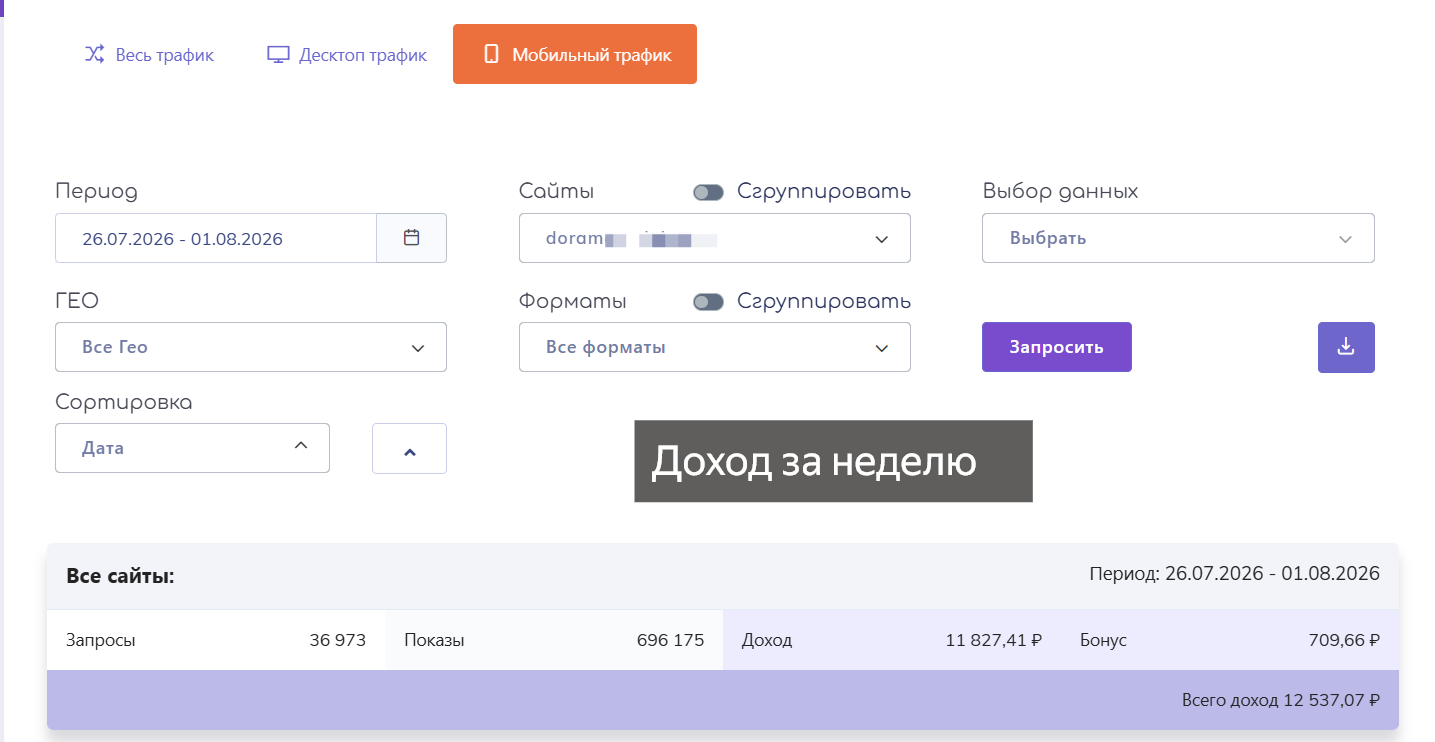The height and width of the screenshot is (742, 1435).
Task: Click the Сортировка field label
Action: tap(124, 402)
